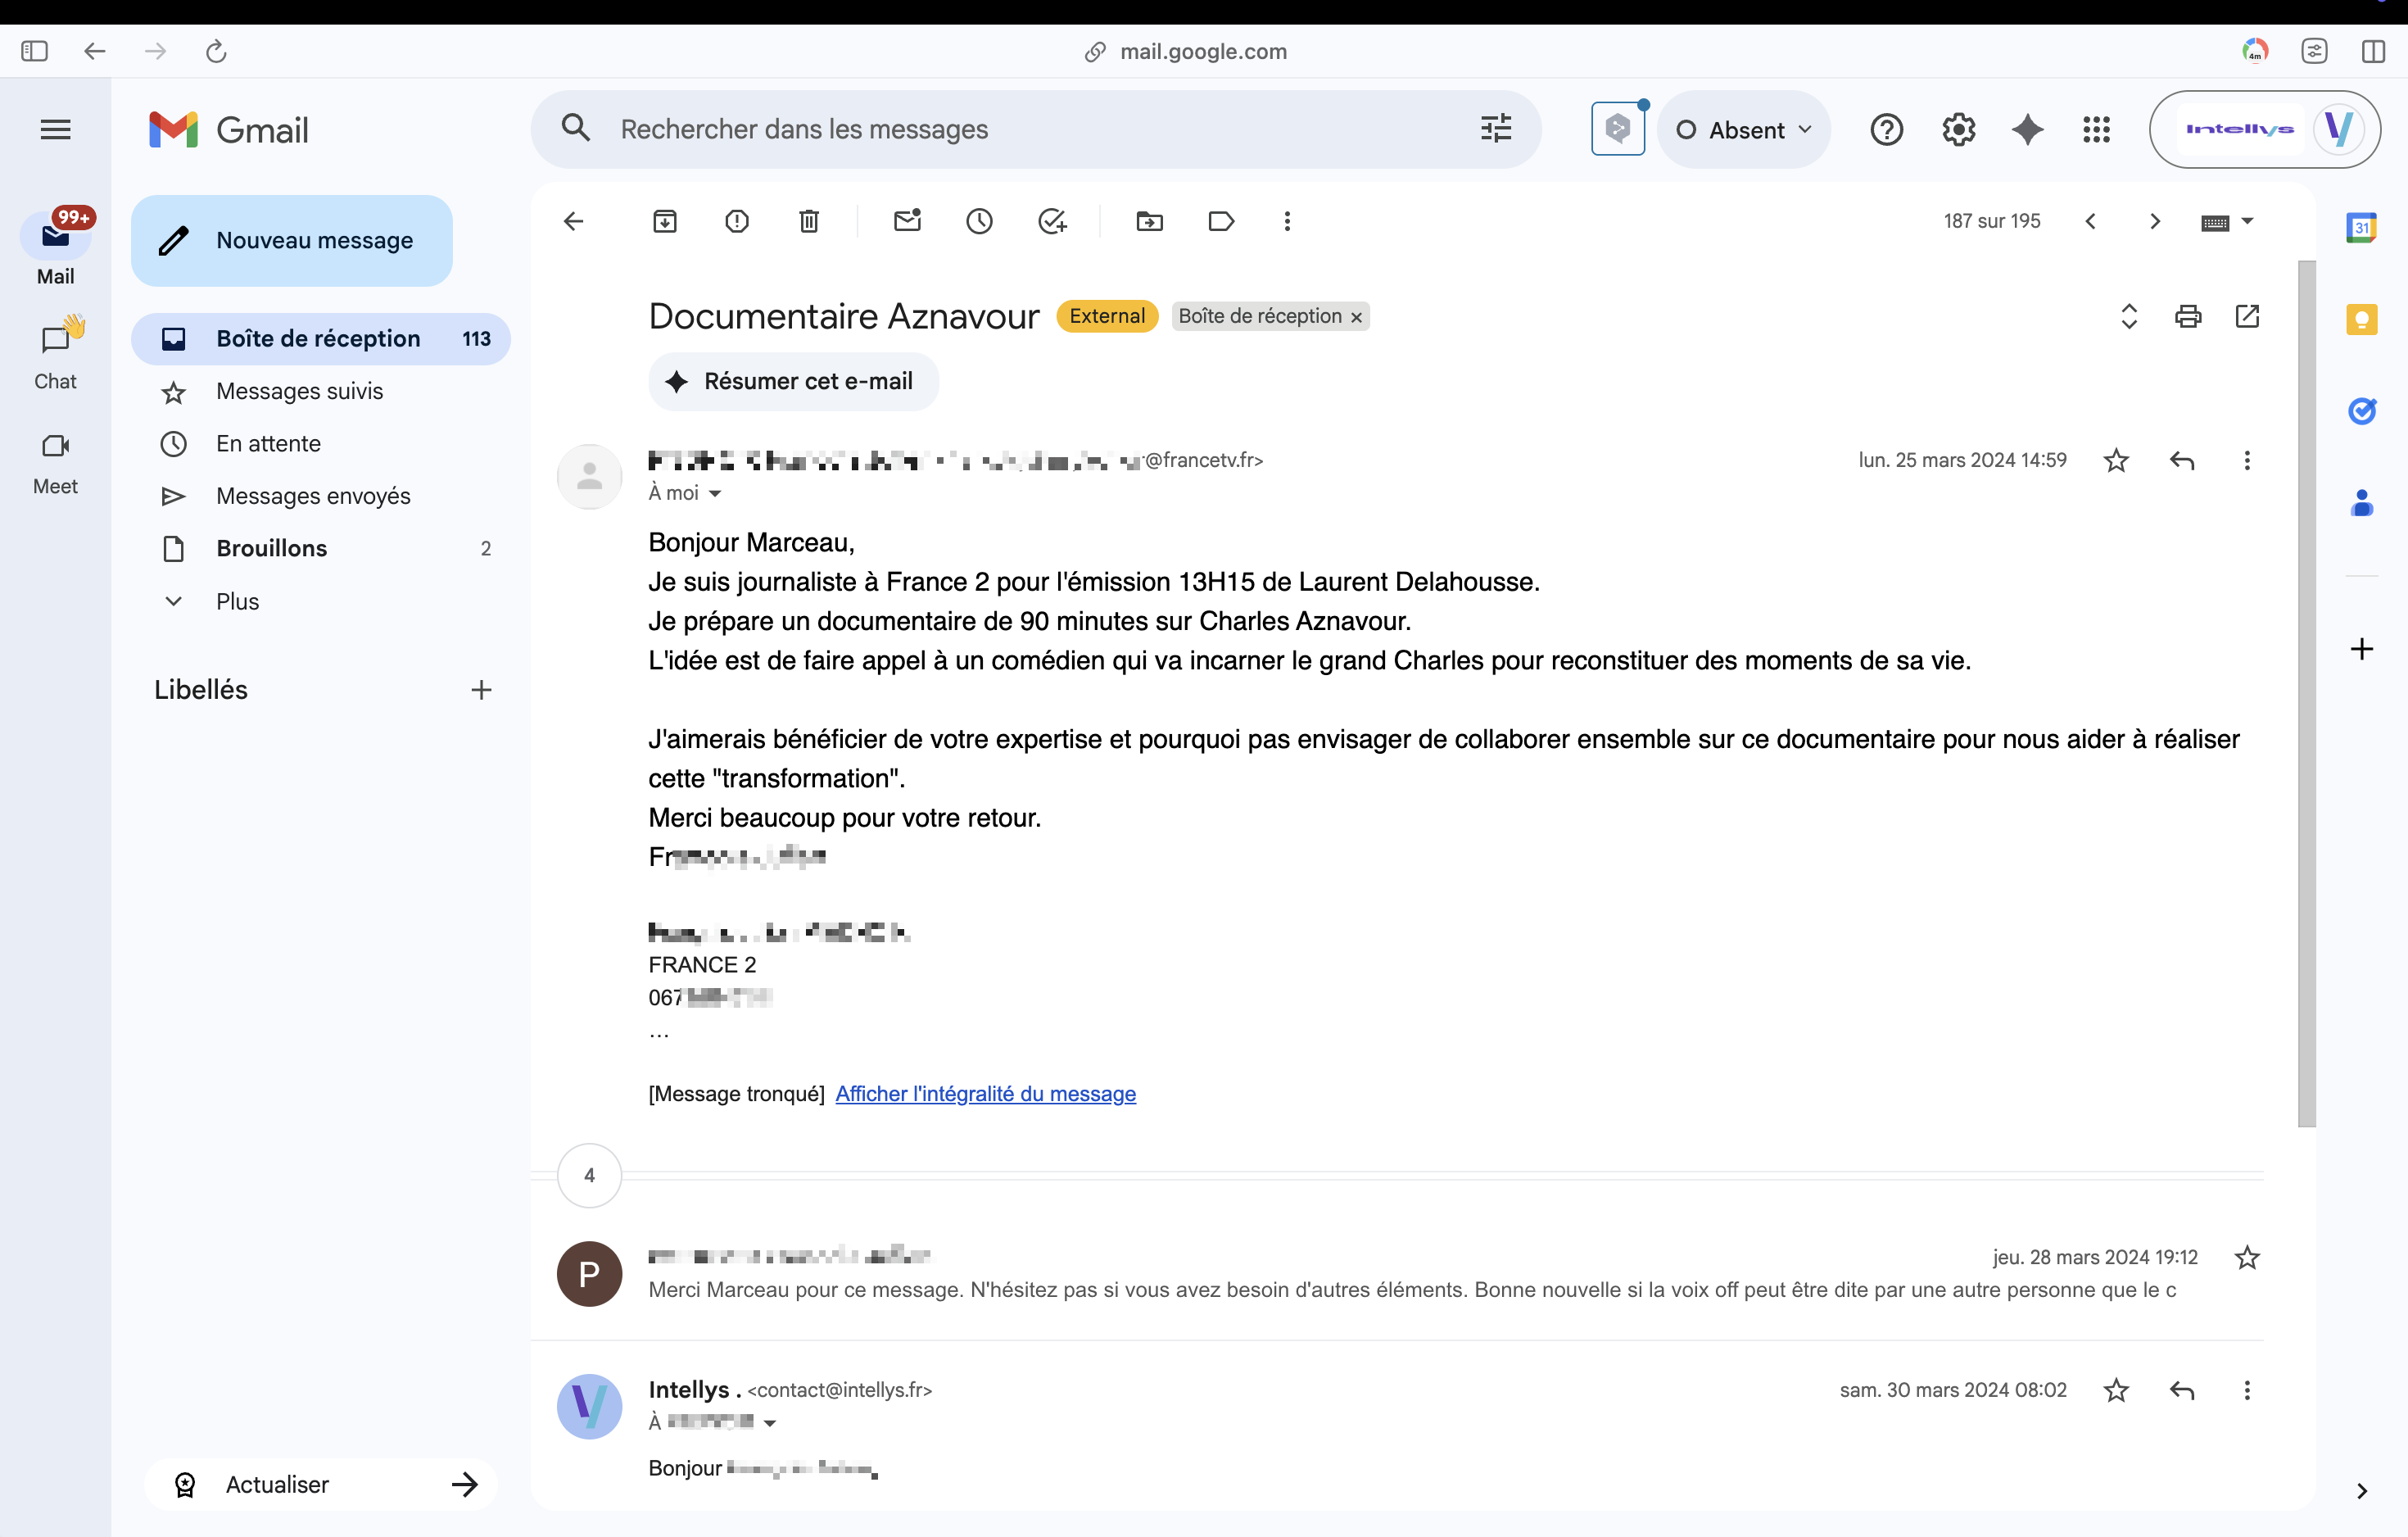Mark the email as unread

point(908,221)
